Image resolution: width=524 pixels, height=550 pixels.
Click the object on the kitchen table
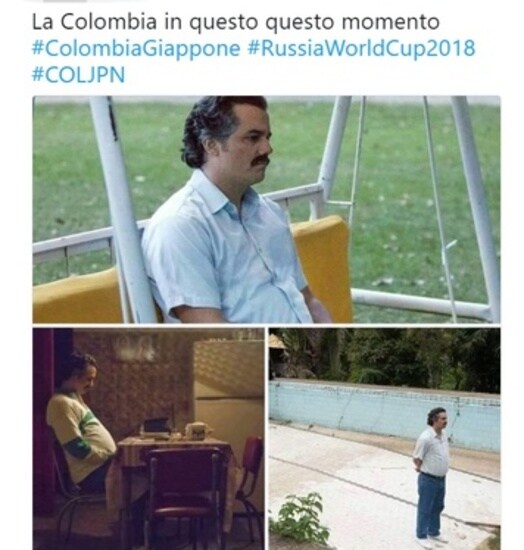click(x=157, y=428)
